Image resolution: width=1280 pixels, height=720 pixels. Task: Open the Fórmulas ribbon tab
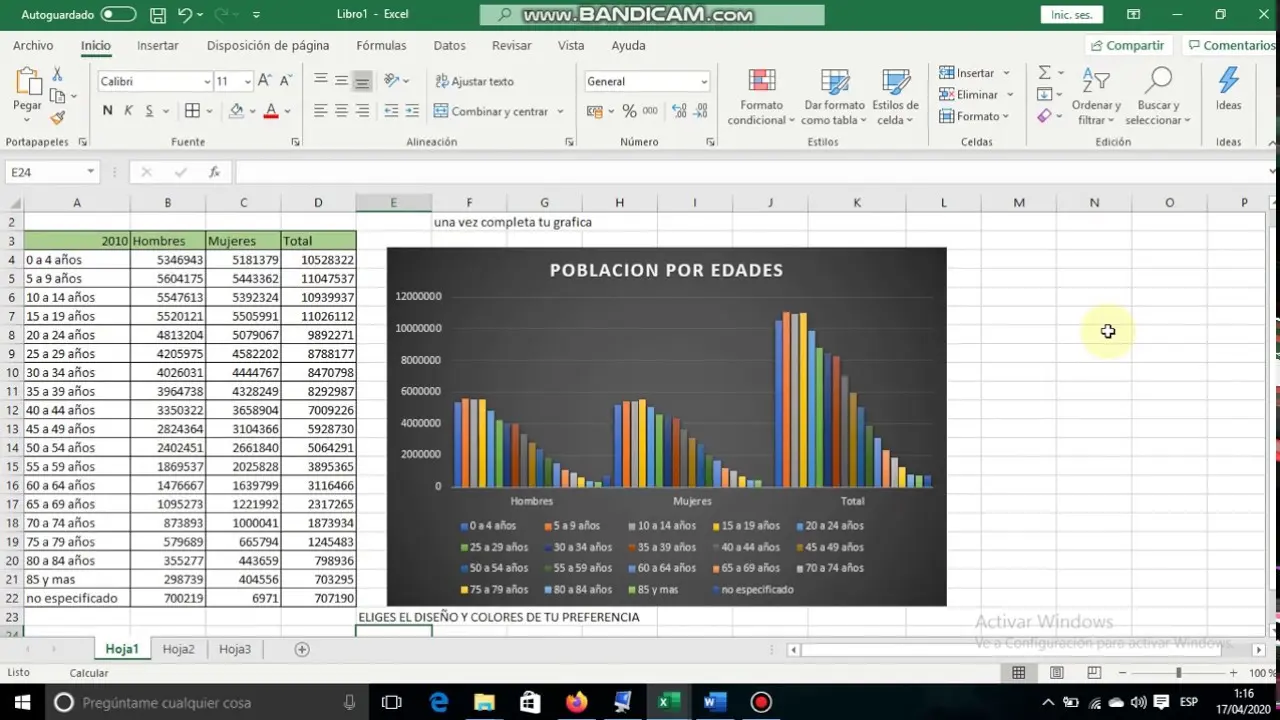click(x=381, y=45)
